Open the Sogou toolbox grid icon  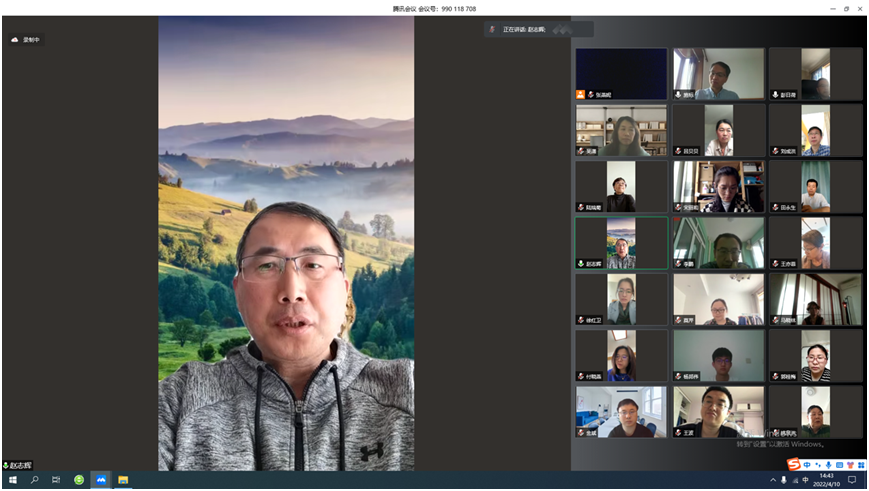click(862, 464)
